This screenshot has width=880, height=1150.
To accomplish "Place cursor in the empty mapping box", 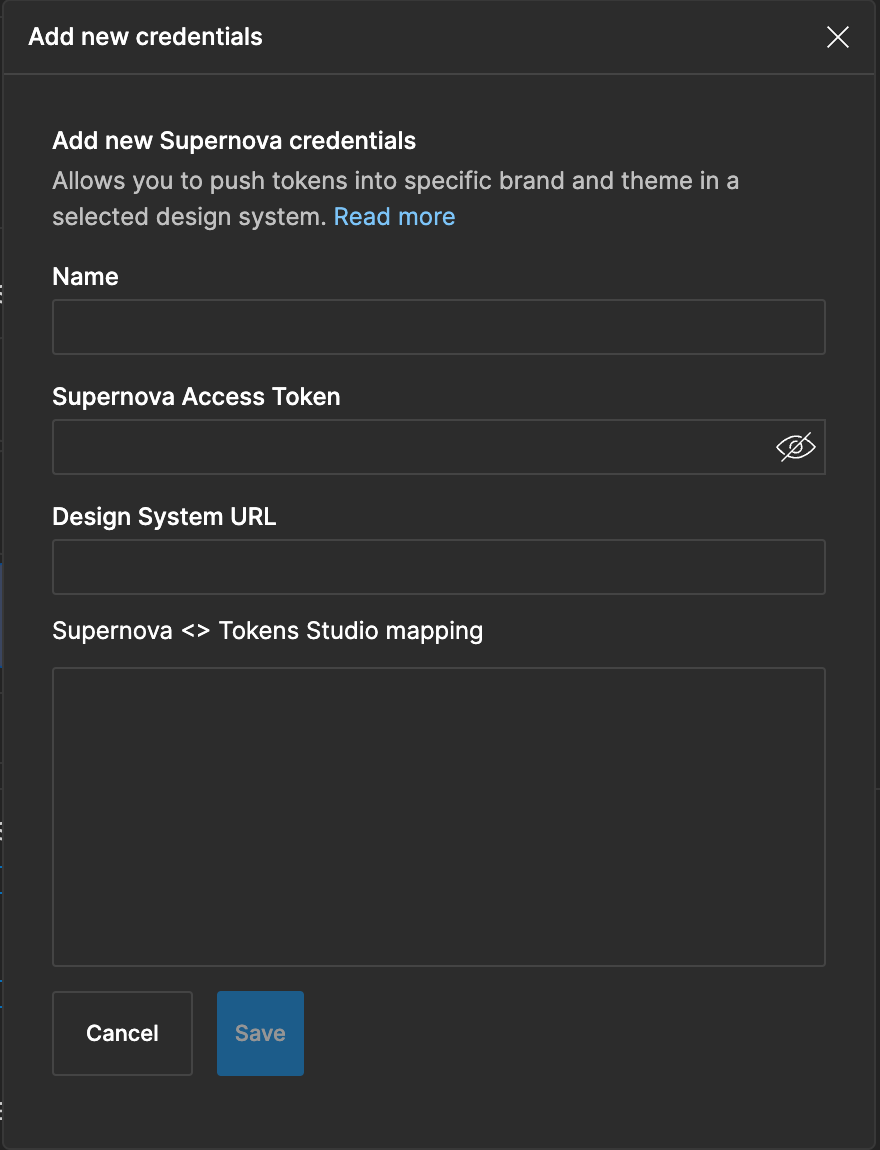I will click(x=439, y=817).
